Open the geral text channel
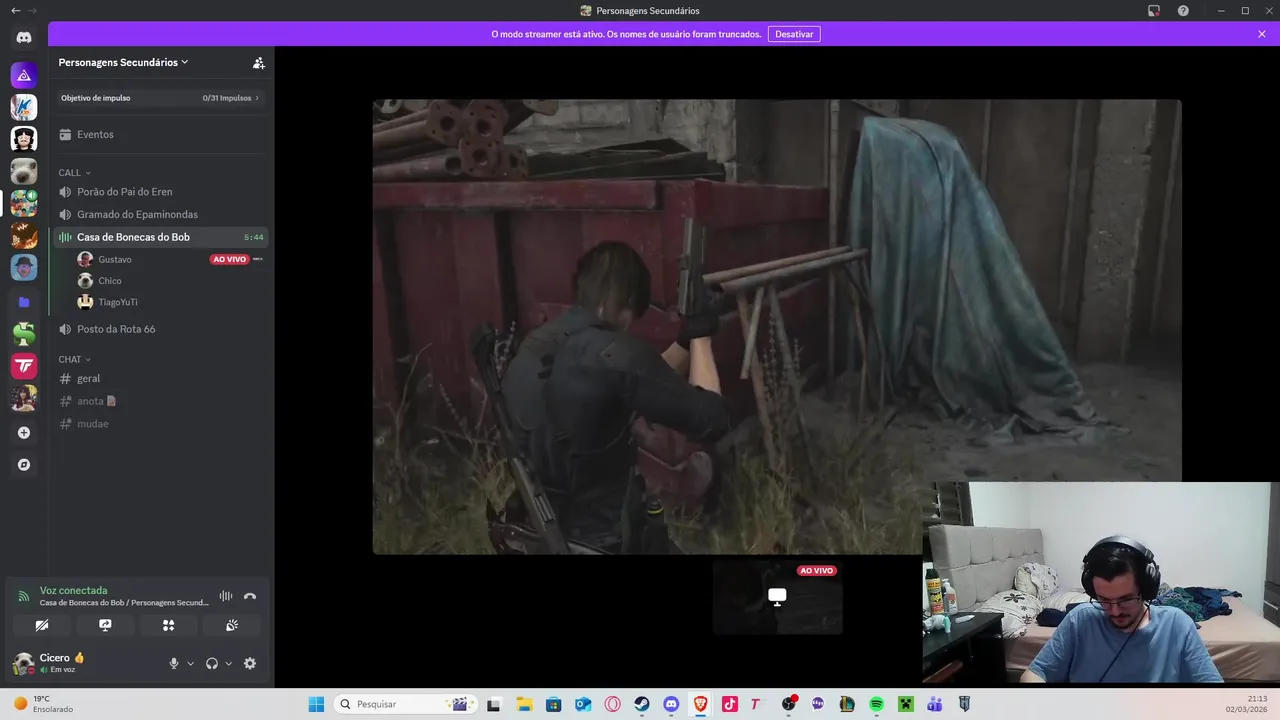1280x720 pixels. pos(160,379)
